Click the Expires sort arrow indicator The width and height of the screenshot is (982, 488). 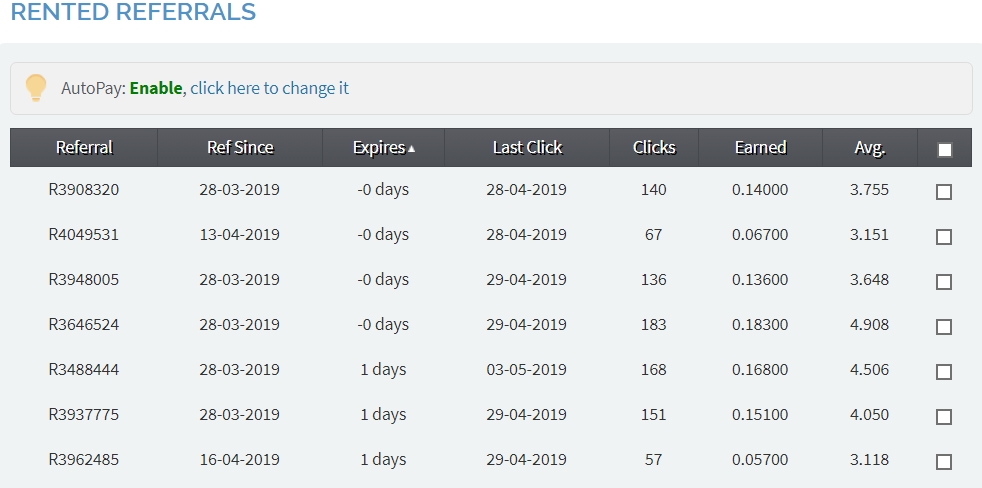point(411,149)
